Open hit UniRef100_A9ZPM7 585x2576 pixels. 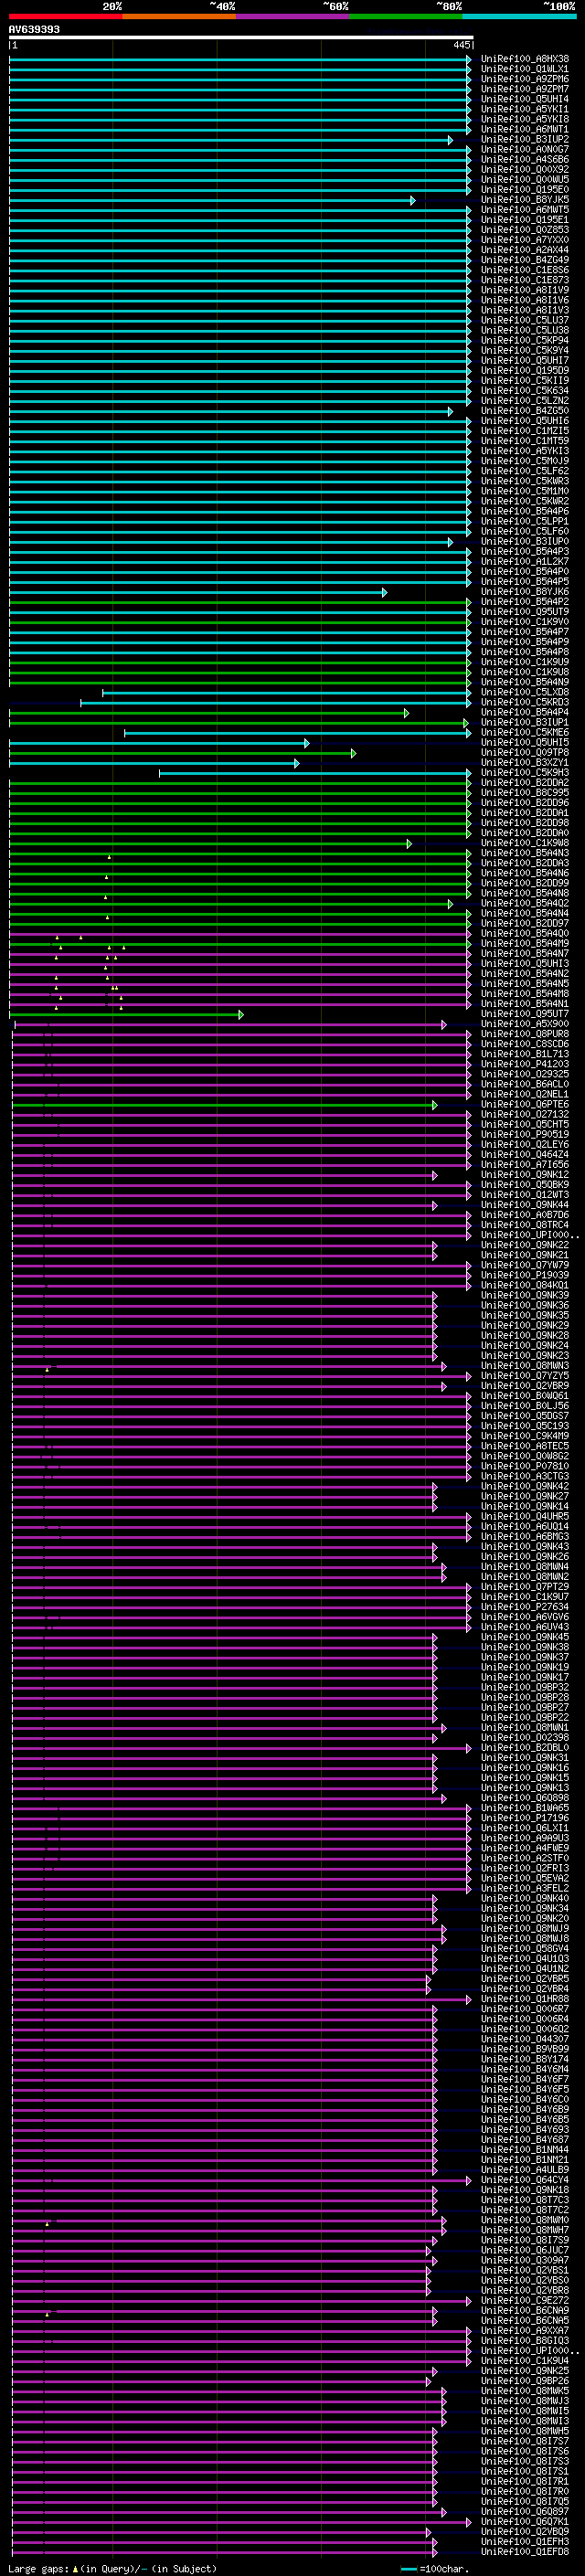(x=525, y=89)
